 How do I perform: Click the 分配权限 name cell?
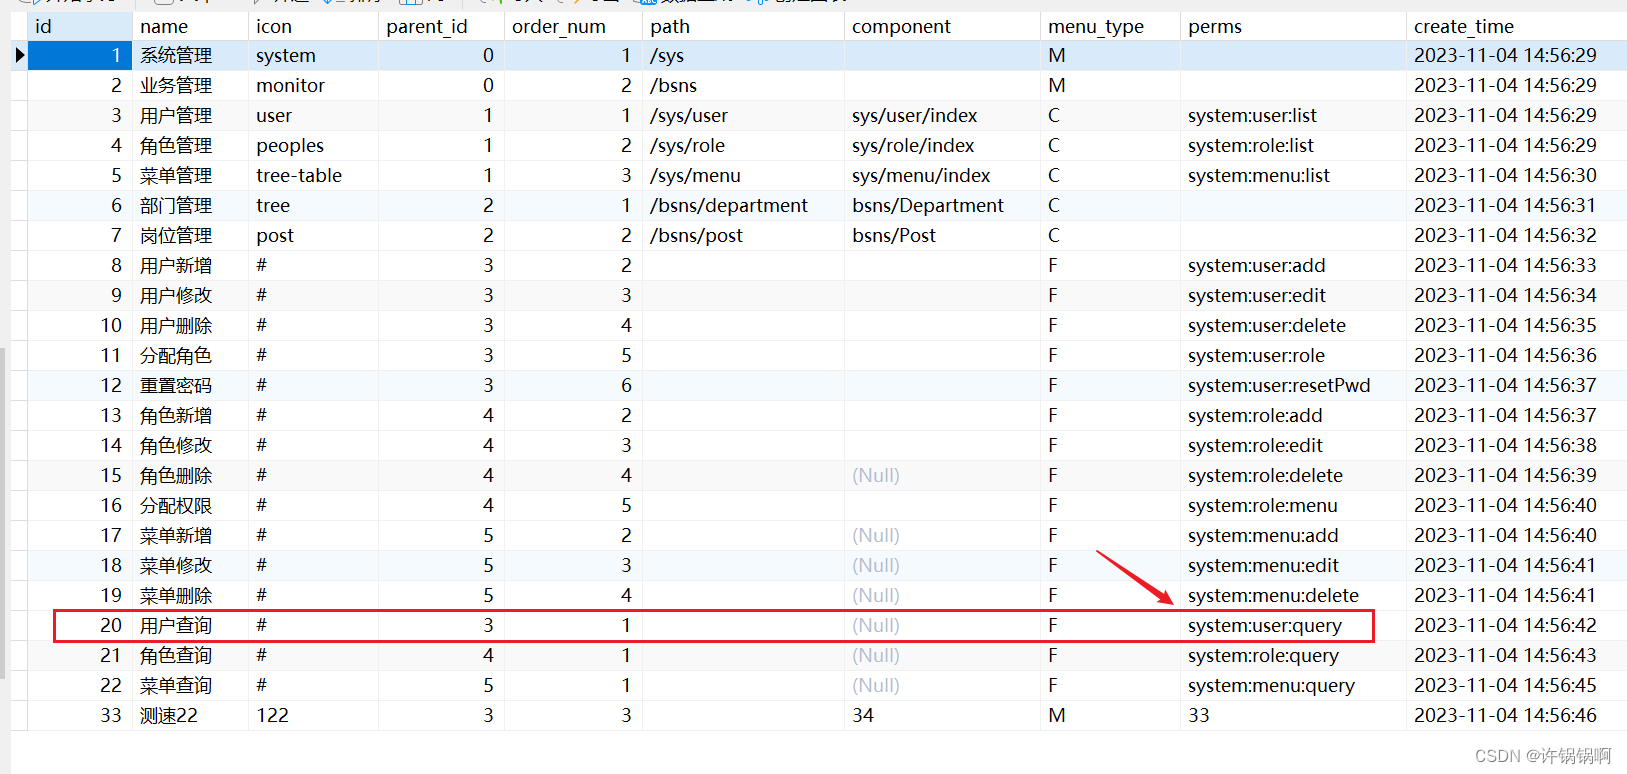190,506
